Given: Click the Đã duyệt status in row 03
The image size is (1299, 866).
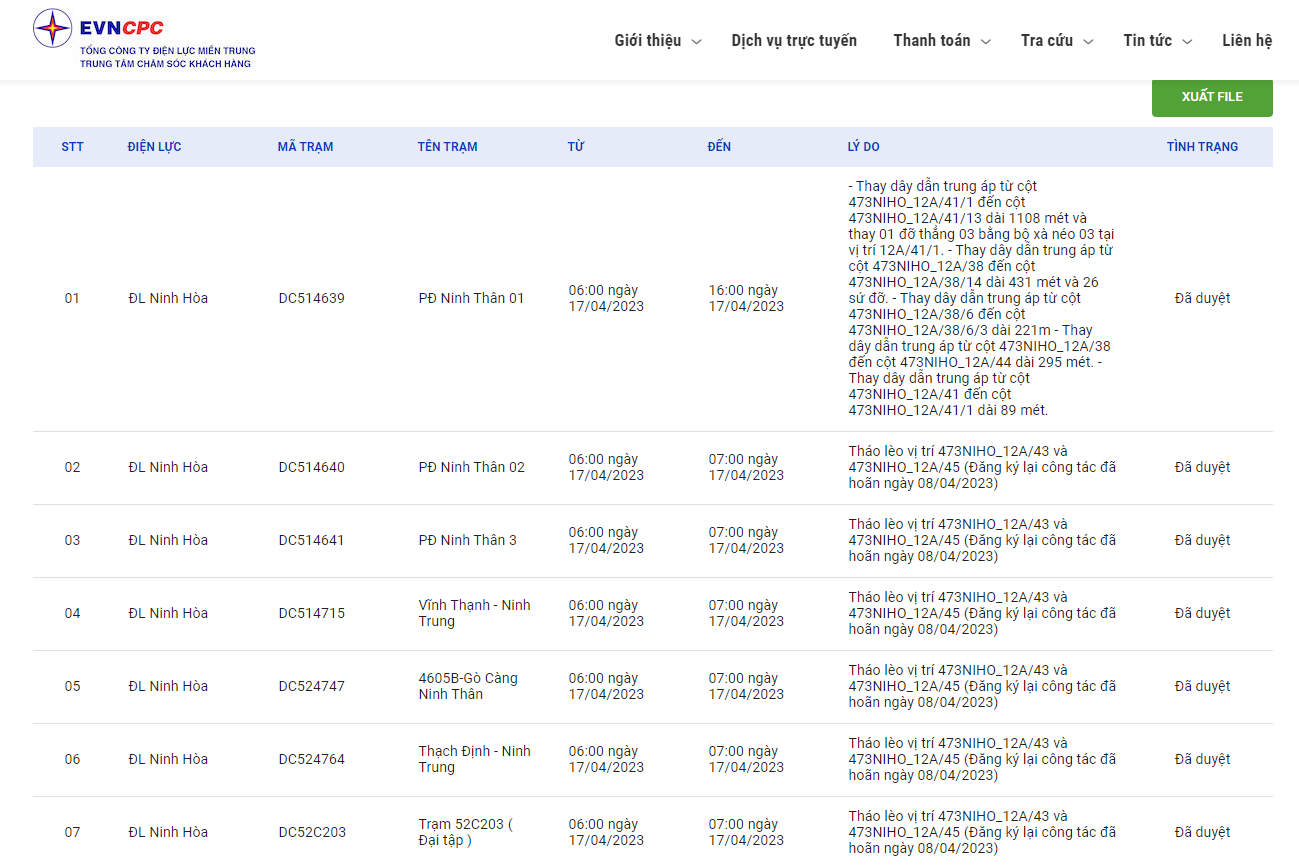Looking at the screenshot, I should [1202, 540].
